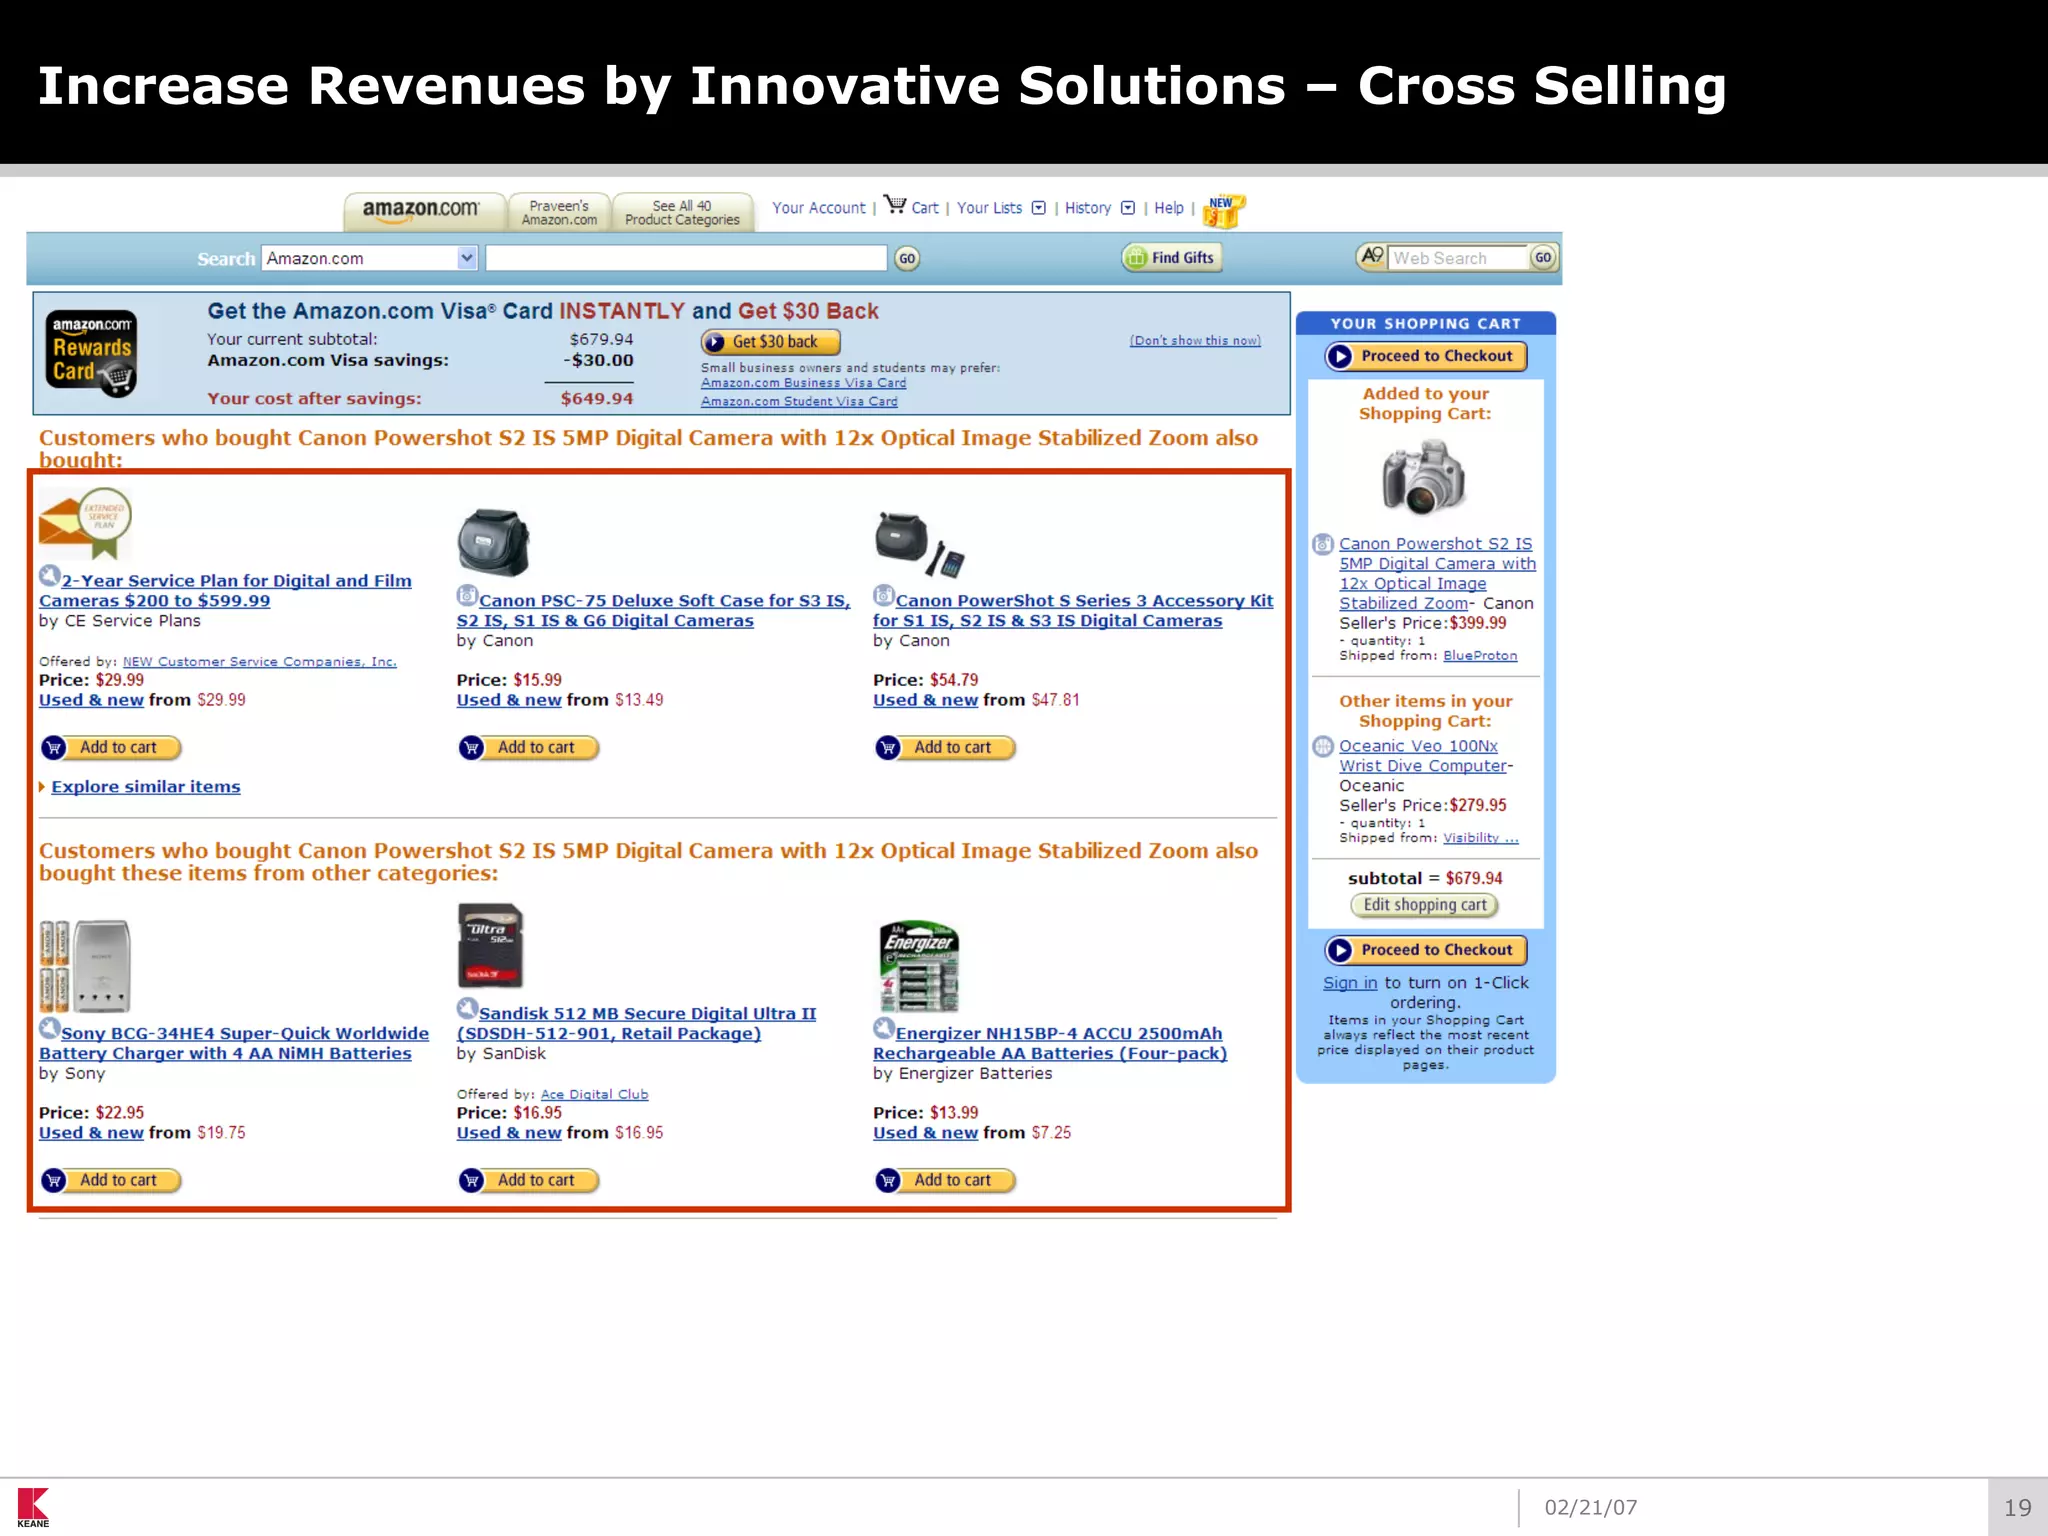The height and width of the screenshot is (1536, 2048).
Task: Add 2-Year Service Plan to cart
Action: point(110,747)
